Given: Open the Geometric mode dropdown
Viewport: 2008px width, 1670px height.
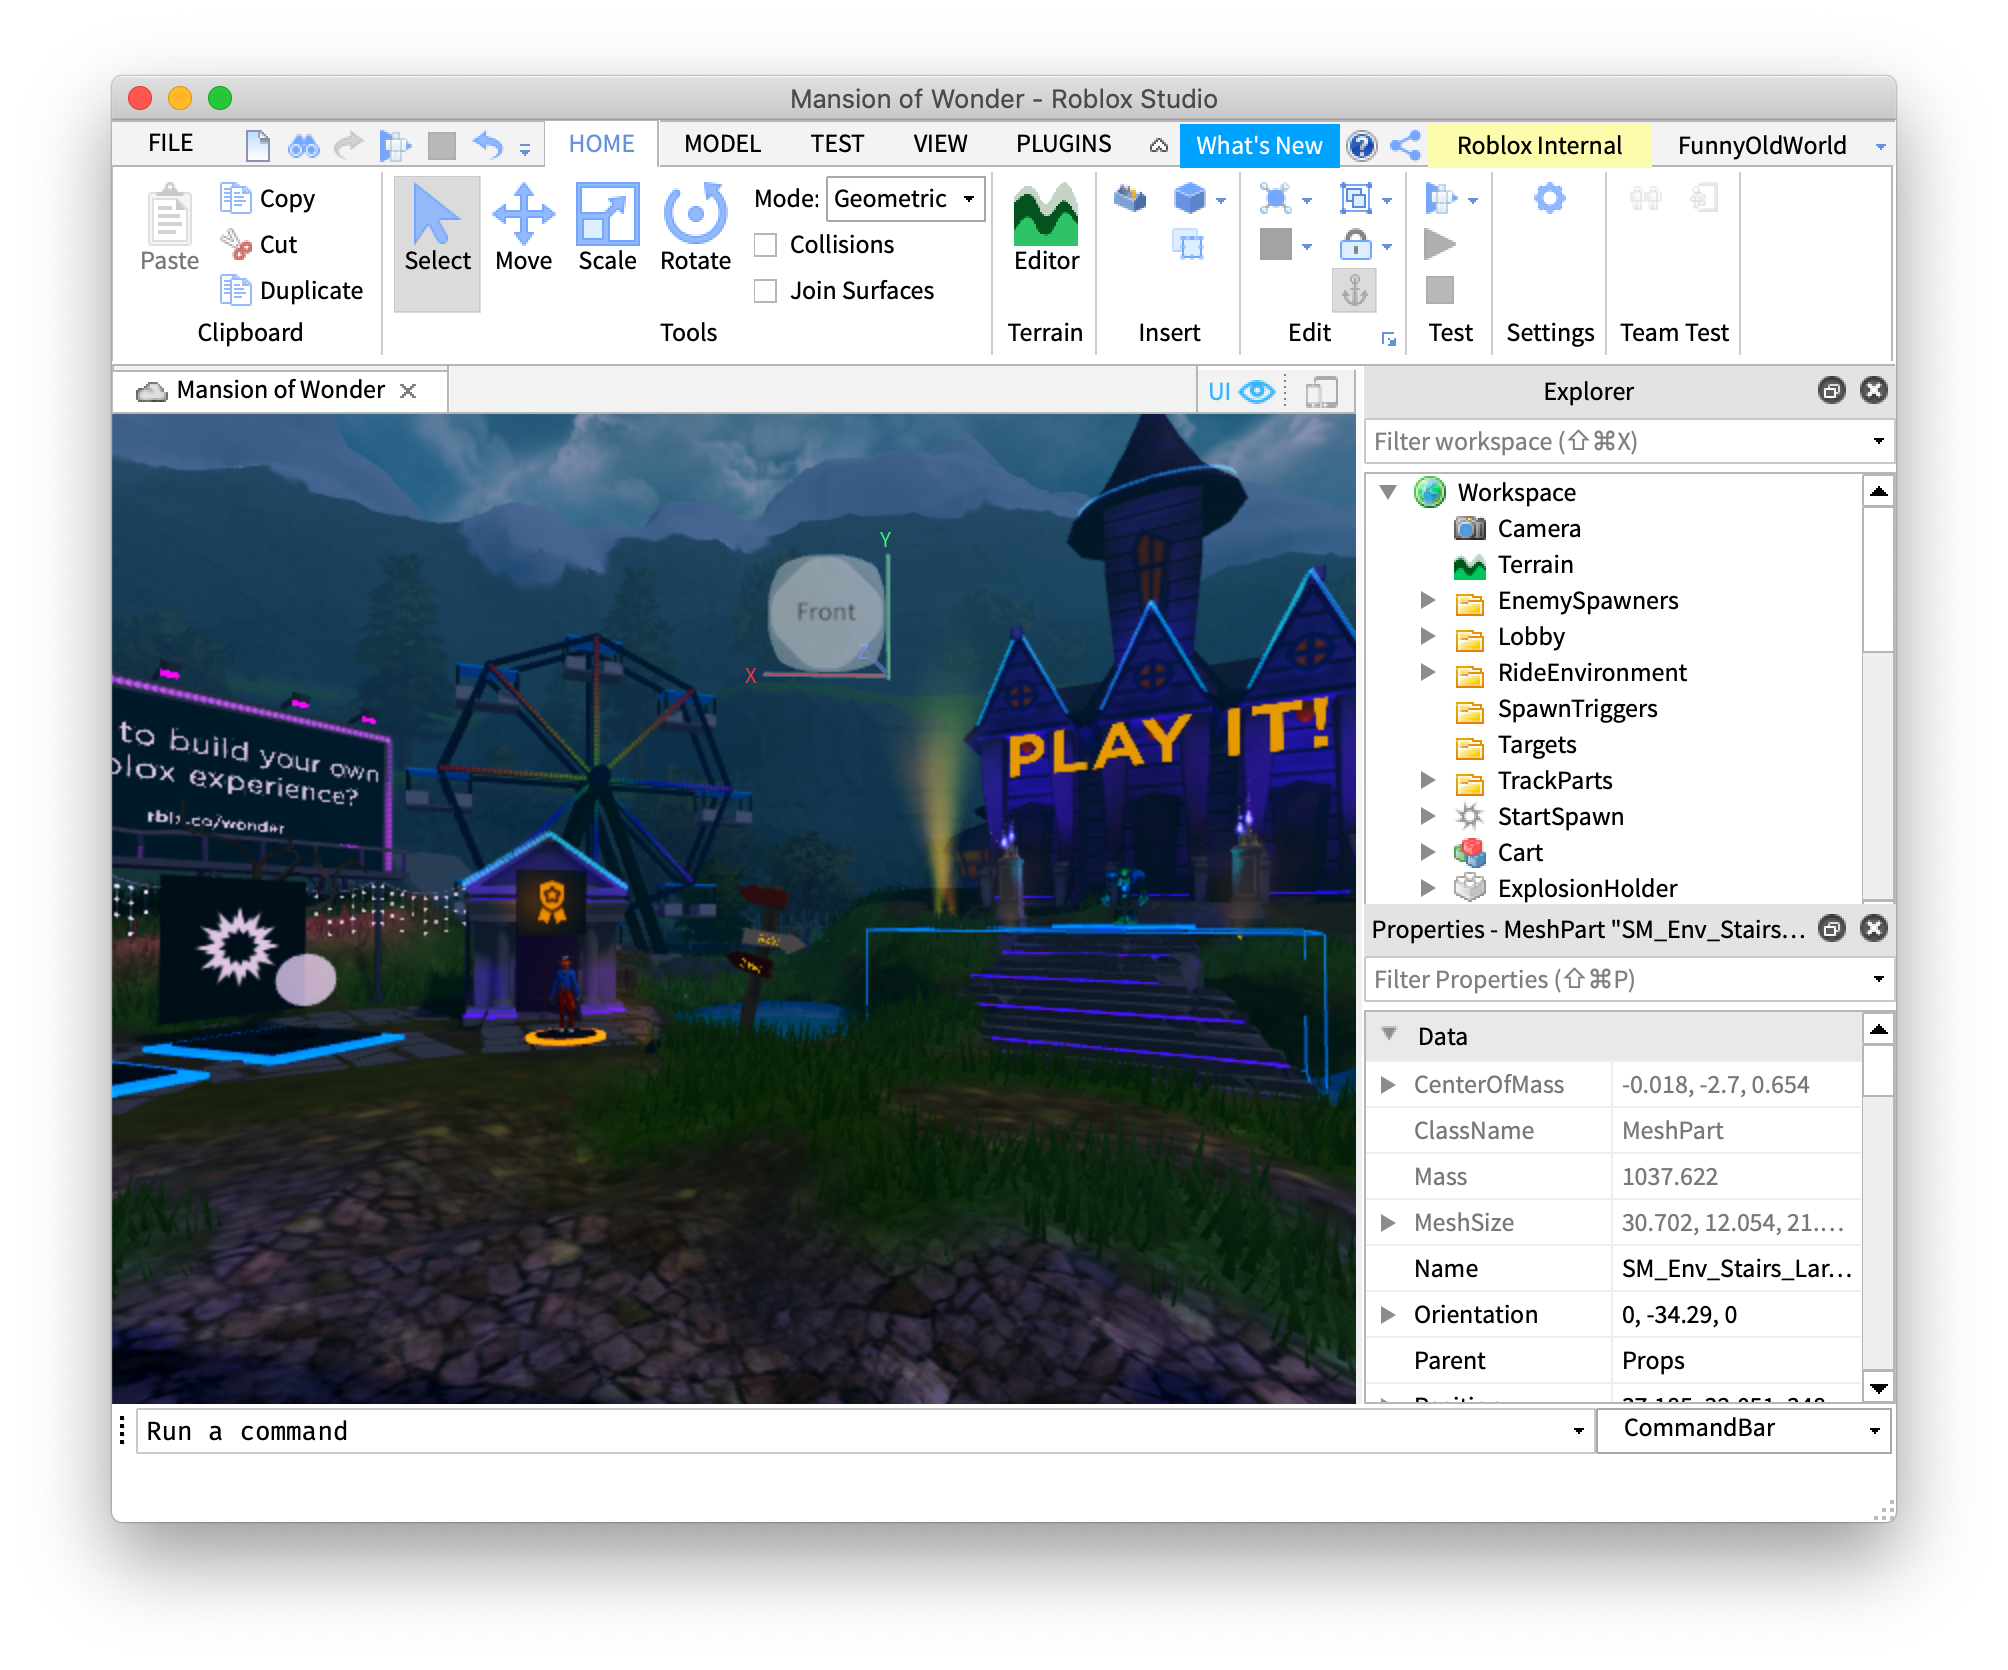Looking at the screenshot, I should click(905, 199).
